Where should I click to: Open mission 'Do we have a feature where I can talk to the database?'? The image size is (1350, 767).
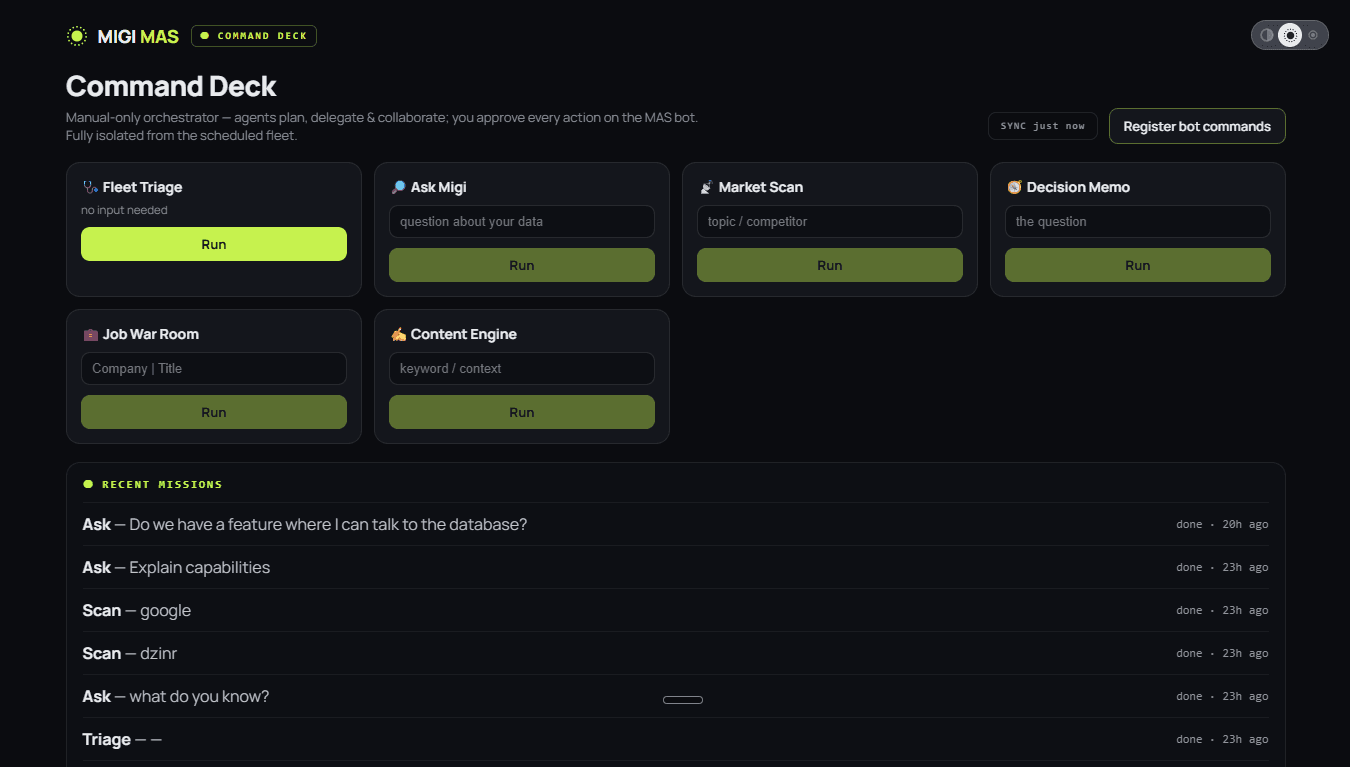coord(675,524)
